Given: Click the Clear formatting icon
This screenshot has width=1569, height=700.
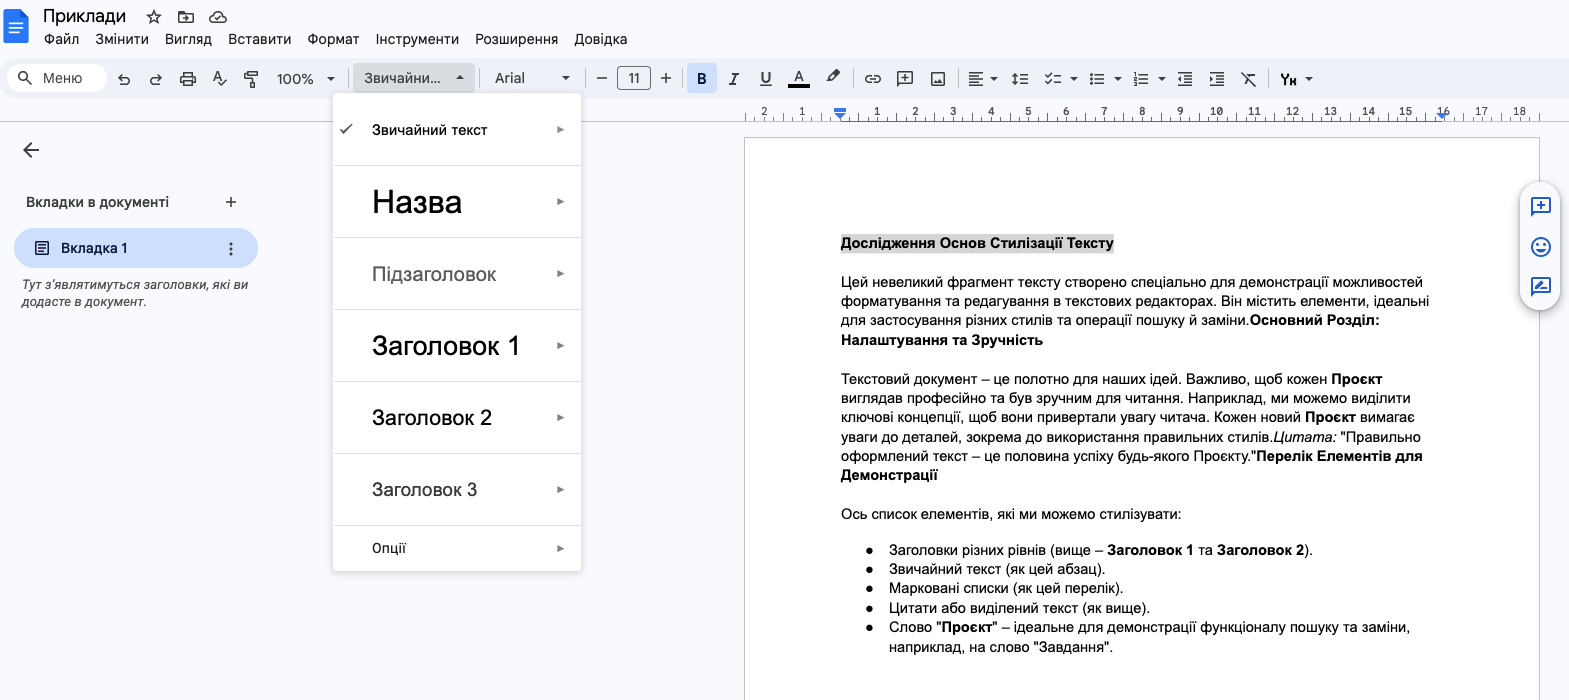Looking at the screenshot, I should 1248,79.
